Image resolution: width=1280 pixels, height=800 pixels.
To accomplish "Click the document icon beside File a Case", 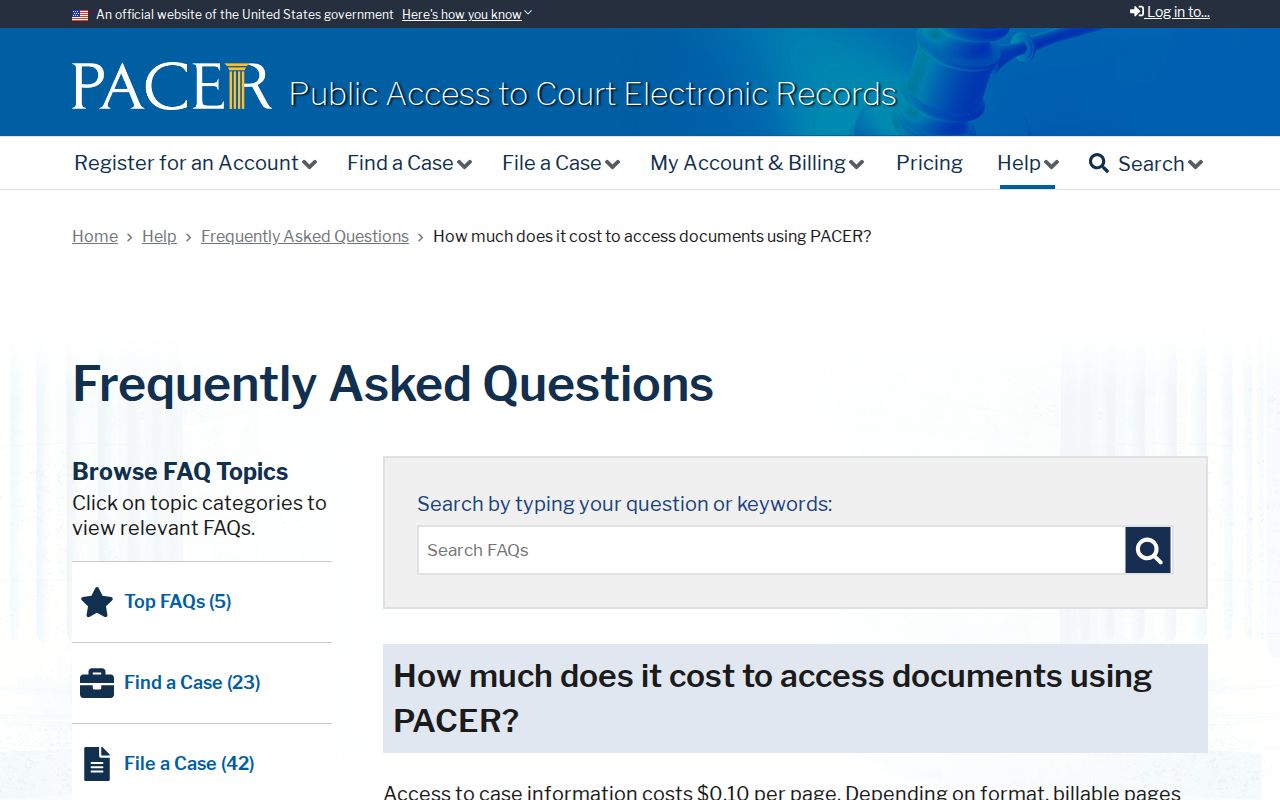I will (97, 764).
